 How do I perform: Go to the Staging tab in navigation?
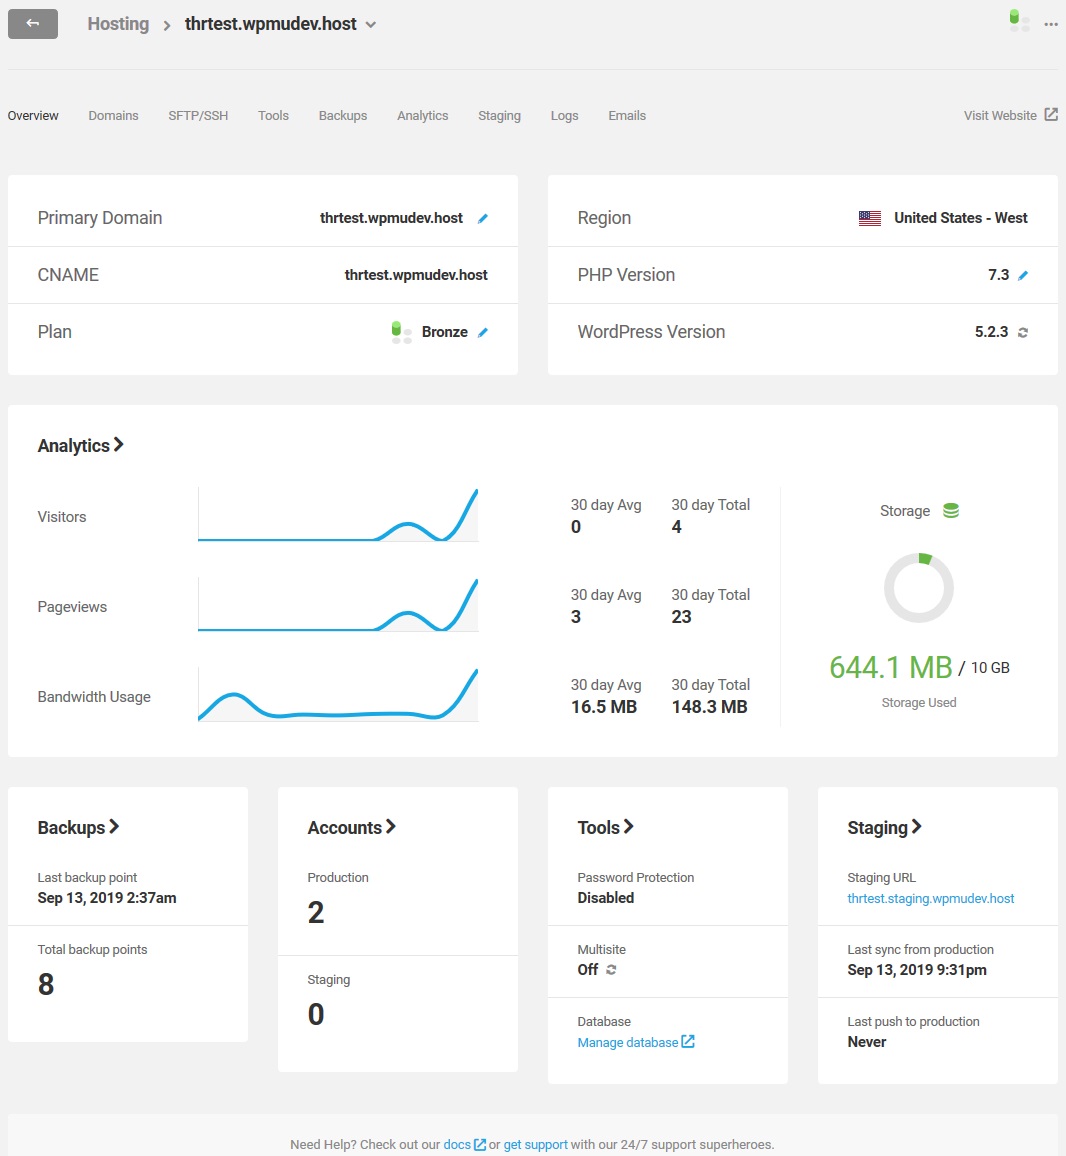click(499, 116)
